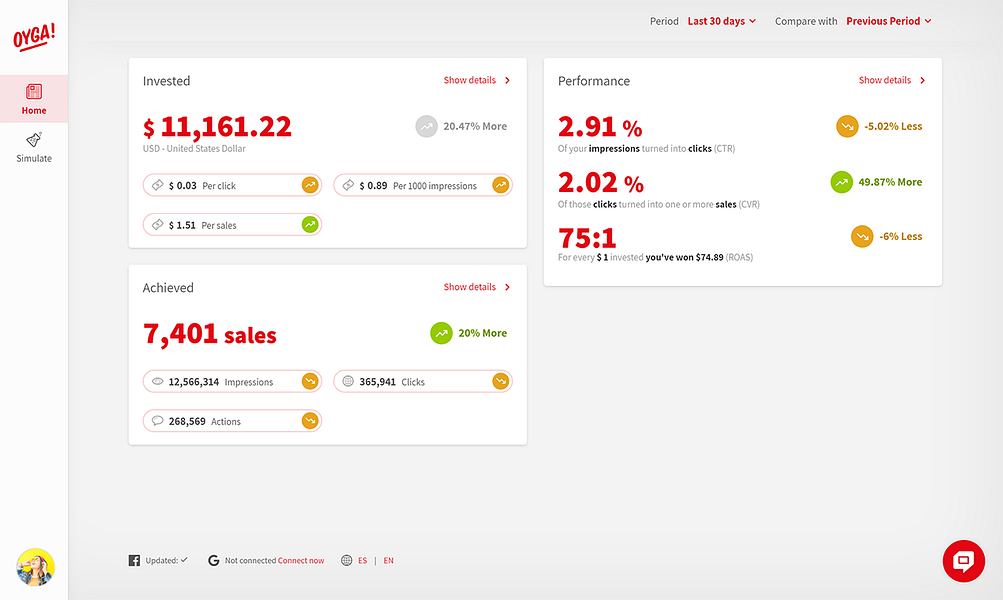Screen dimensions: 1003x600
Task: Click the OYGA! logo
Action: [x=34, y=36]
